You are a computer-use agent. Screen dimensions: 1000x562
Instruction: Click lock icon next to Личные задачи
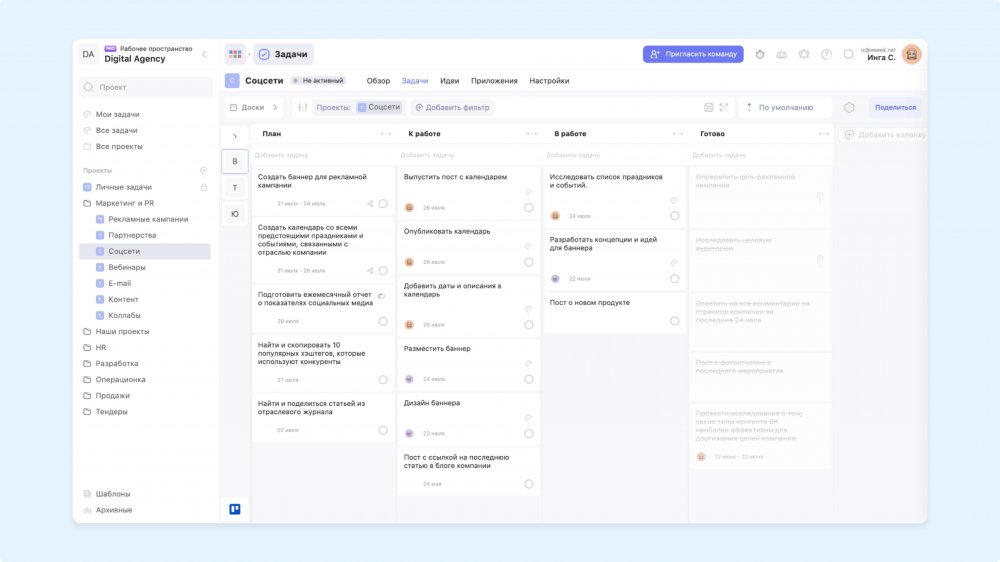[203, 187]
